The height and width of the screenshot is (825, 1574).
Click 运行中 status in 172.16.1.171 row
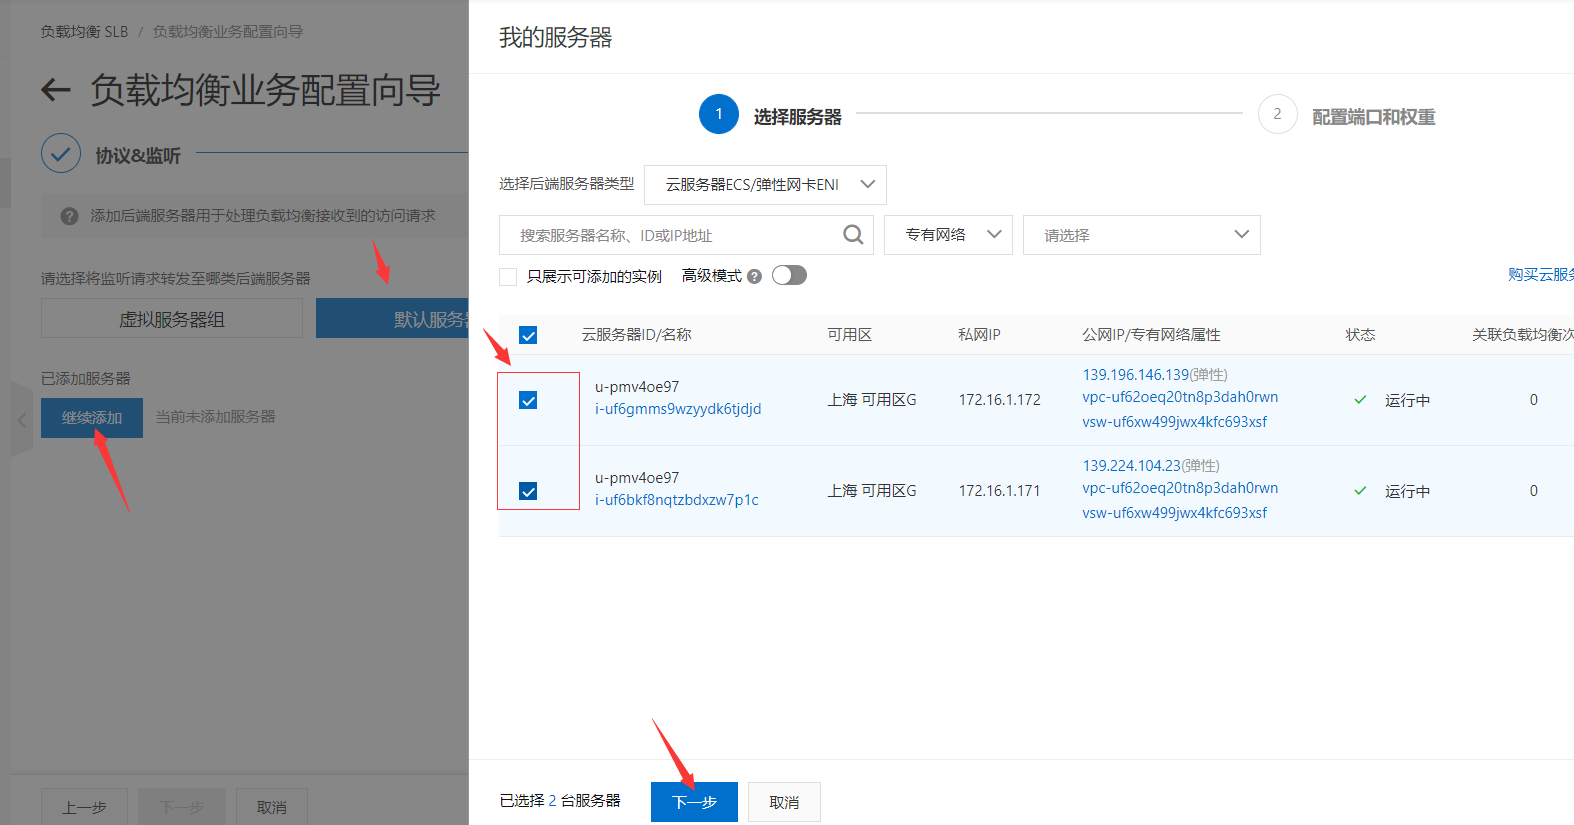(1407, 491)
